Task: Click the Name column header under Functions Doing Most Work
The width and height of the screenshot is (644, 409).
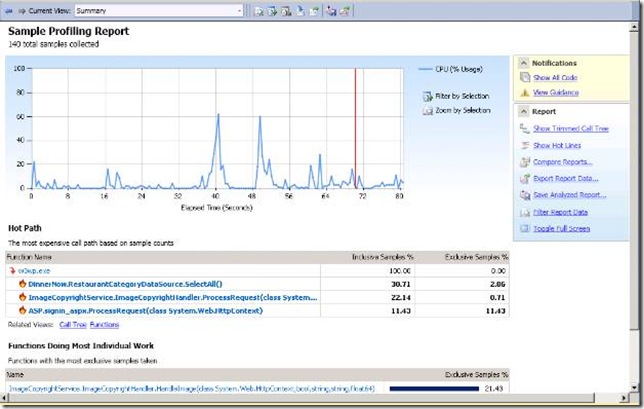Action: pos(196,375)
